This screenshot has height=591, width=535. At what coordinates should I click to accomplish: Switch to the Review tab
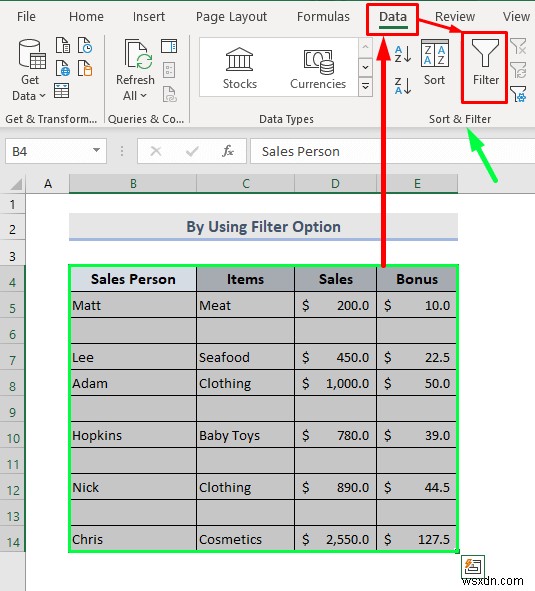click(x=455, y=17)
